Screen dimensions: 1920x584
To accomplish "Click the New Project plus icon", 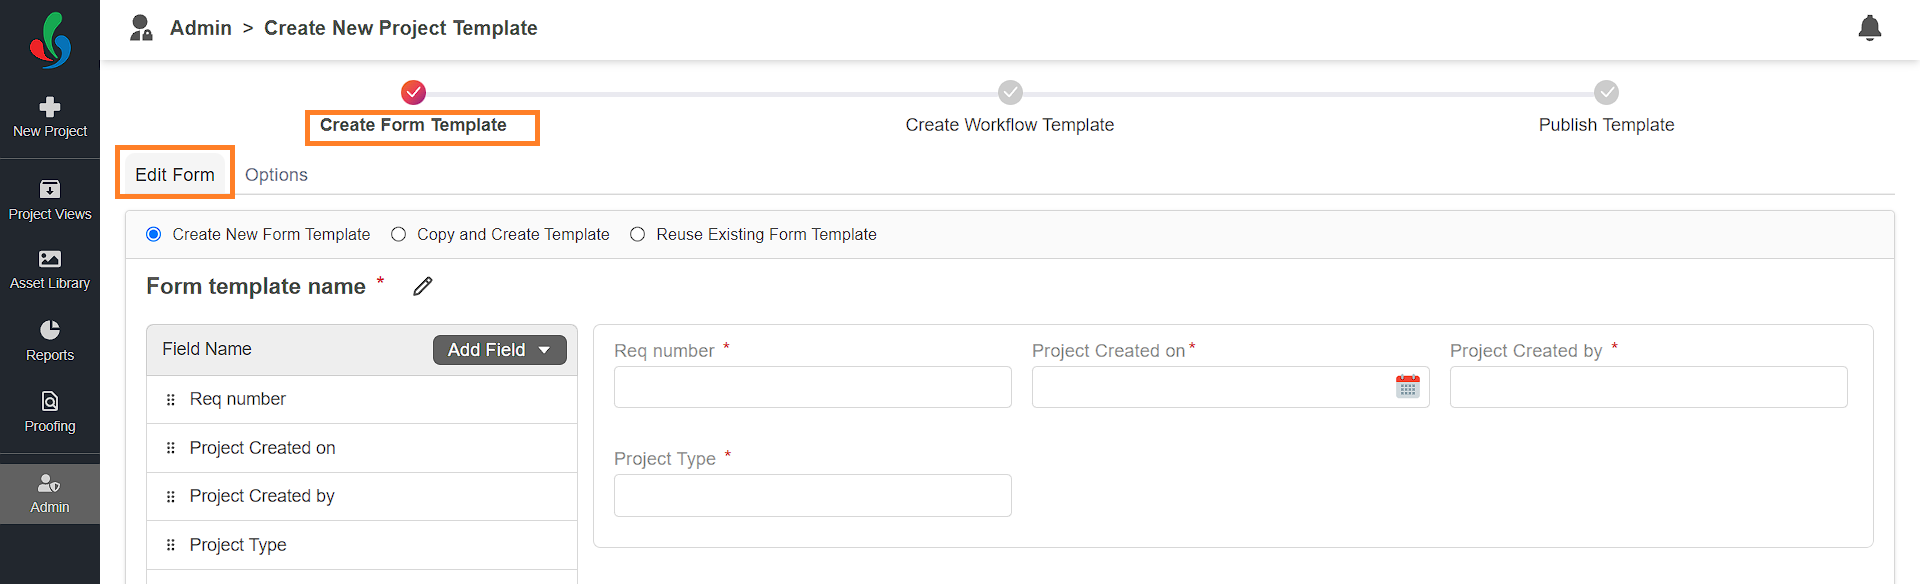I will tap(50, 107).
